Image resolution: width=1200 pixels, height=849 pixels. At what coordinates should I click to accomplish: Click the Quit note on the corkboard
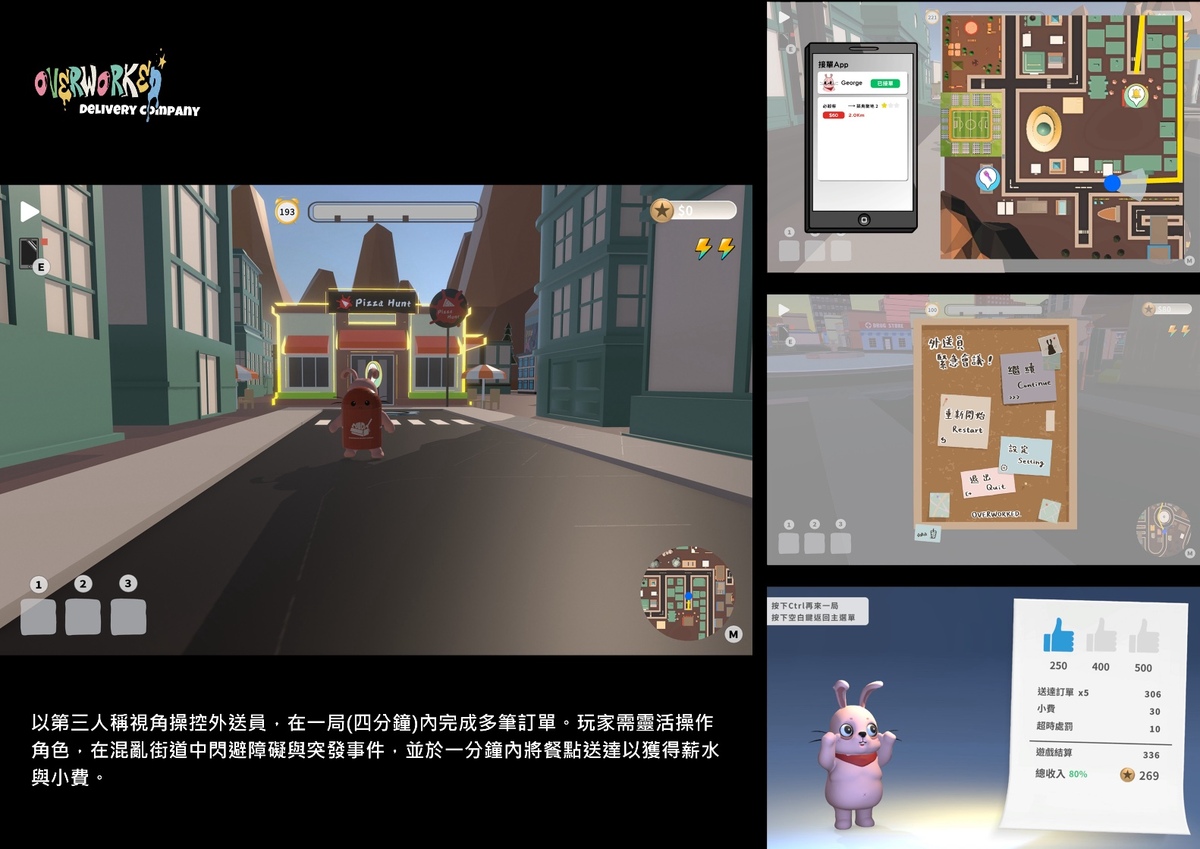(x=987, y=482)
